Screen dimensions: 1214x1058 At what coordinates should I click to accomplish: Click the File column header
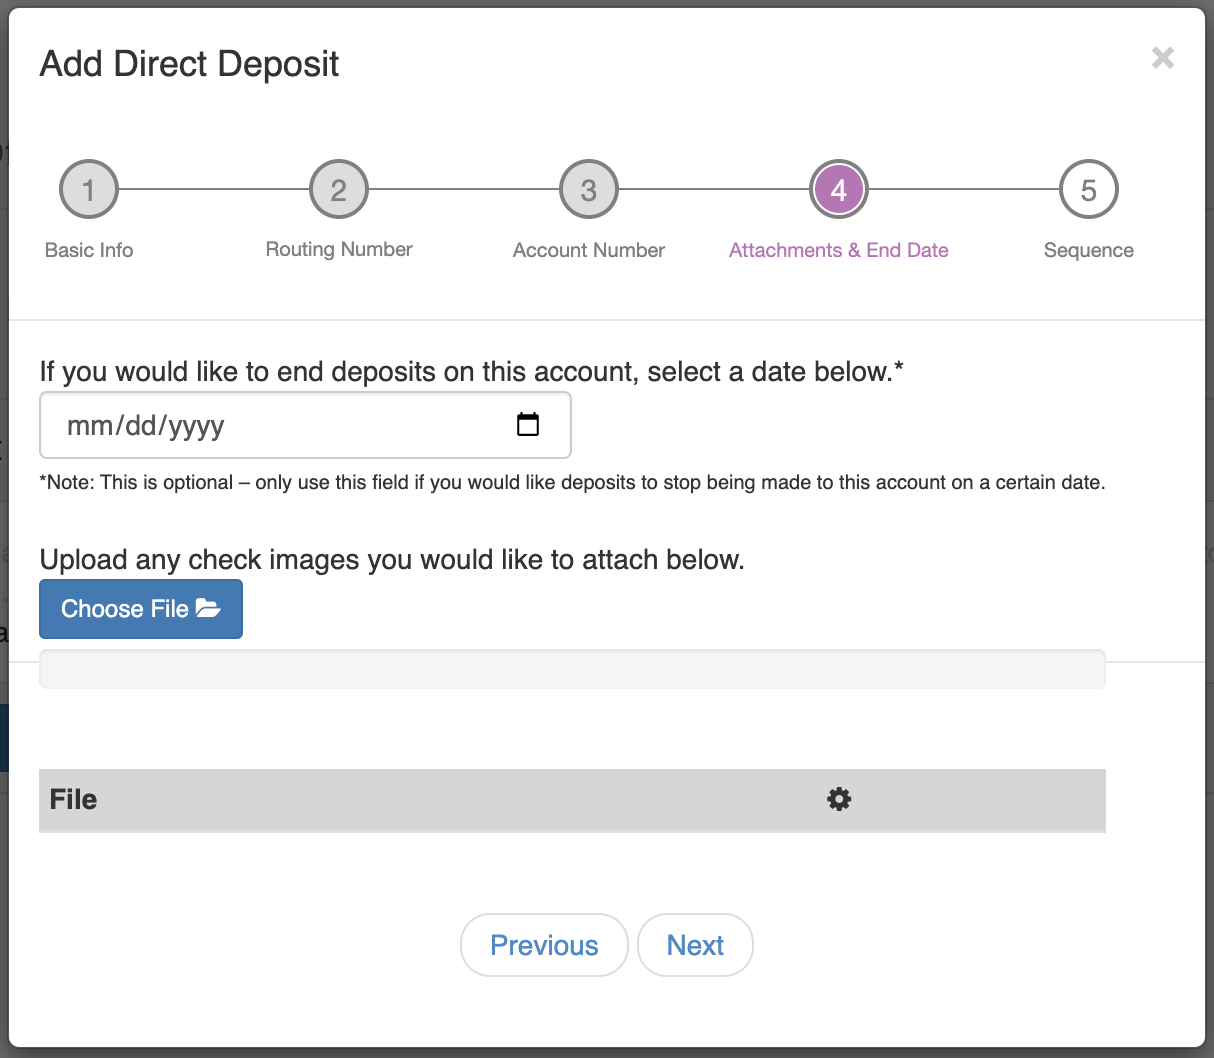pyautogui.click(x=73, y=799)
